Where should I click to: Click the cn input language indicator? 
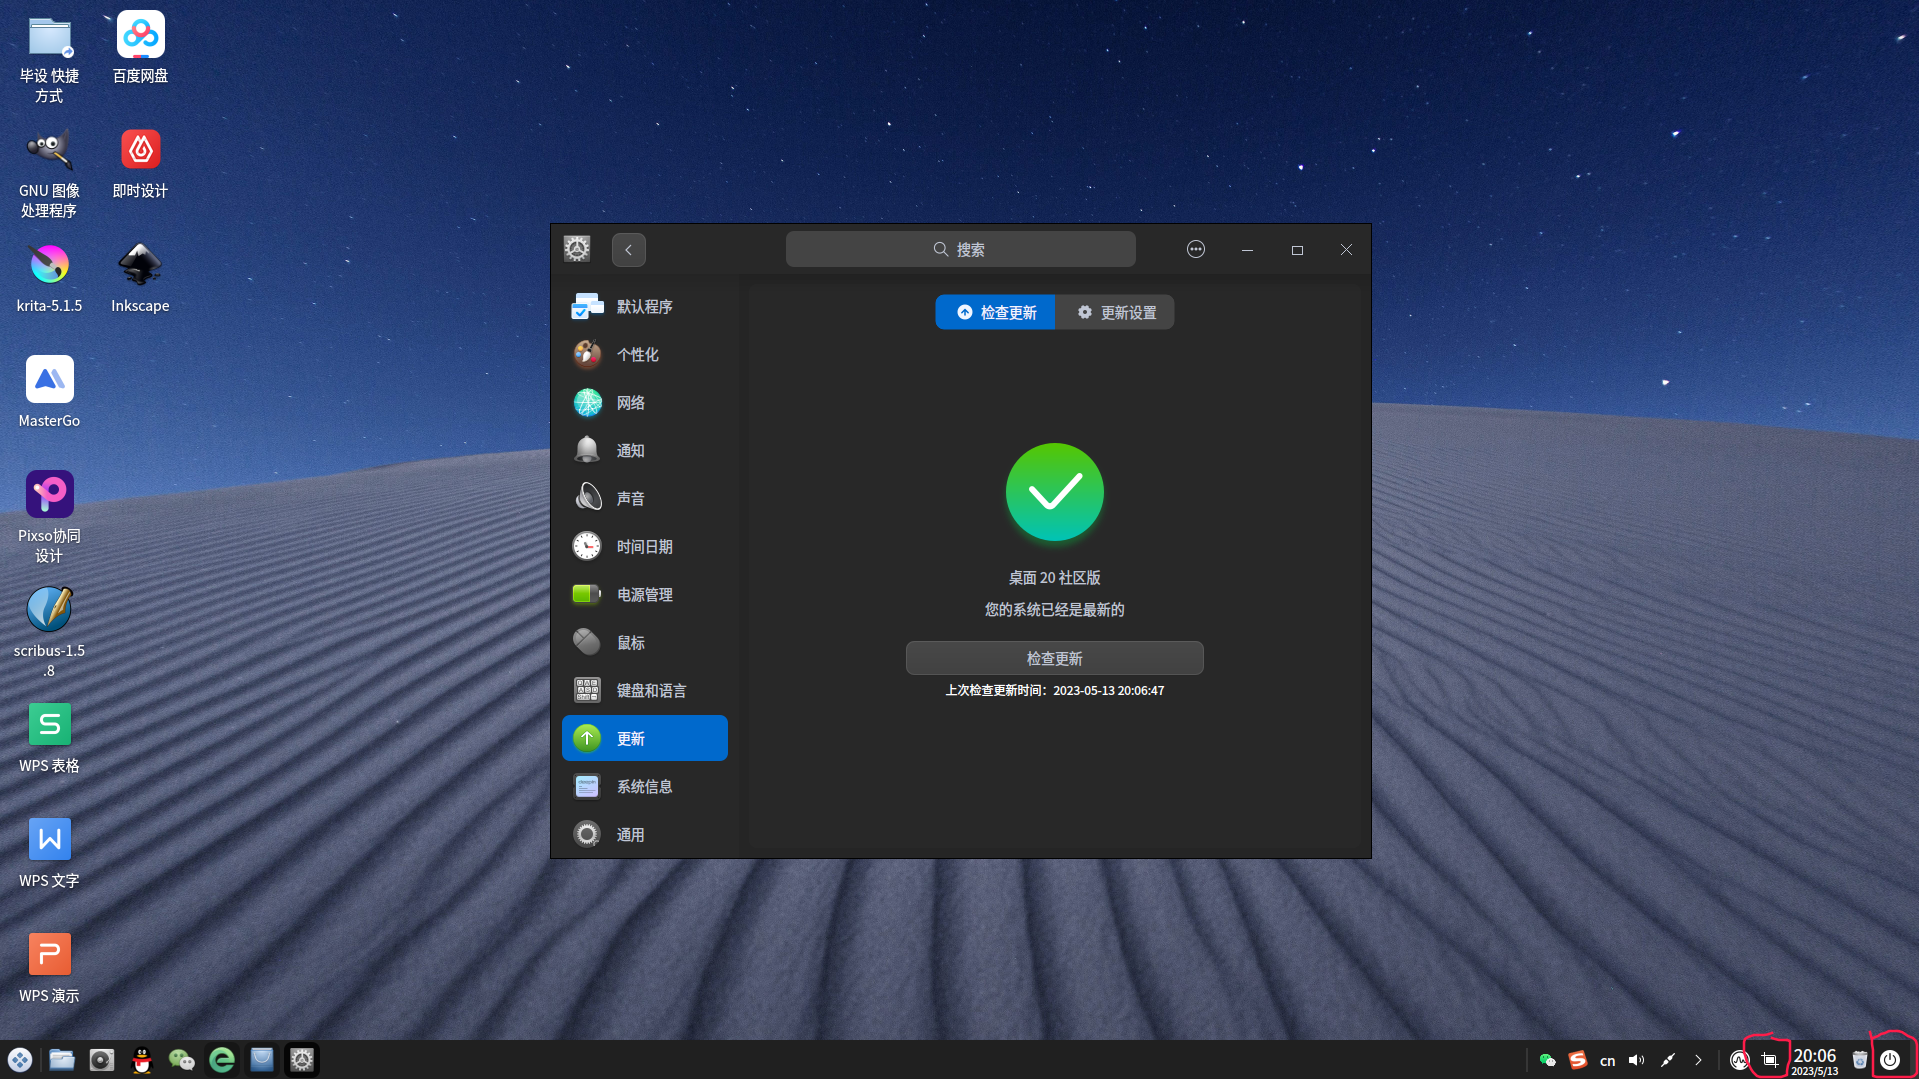1608,1061
